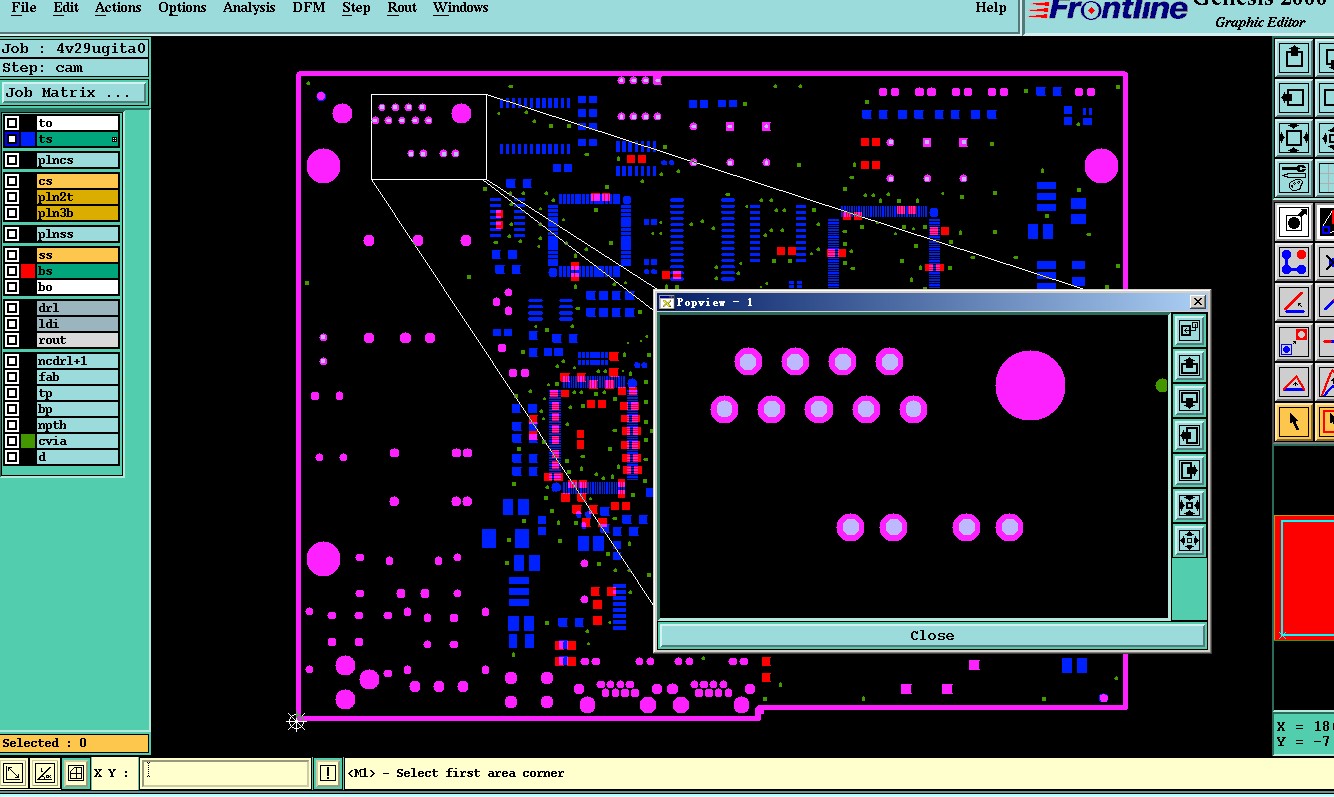Click the first coordinate-mode icon in the bottom bar

[x=13, y=773]
